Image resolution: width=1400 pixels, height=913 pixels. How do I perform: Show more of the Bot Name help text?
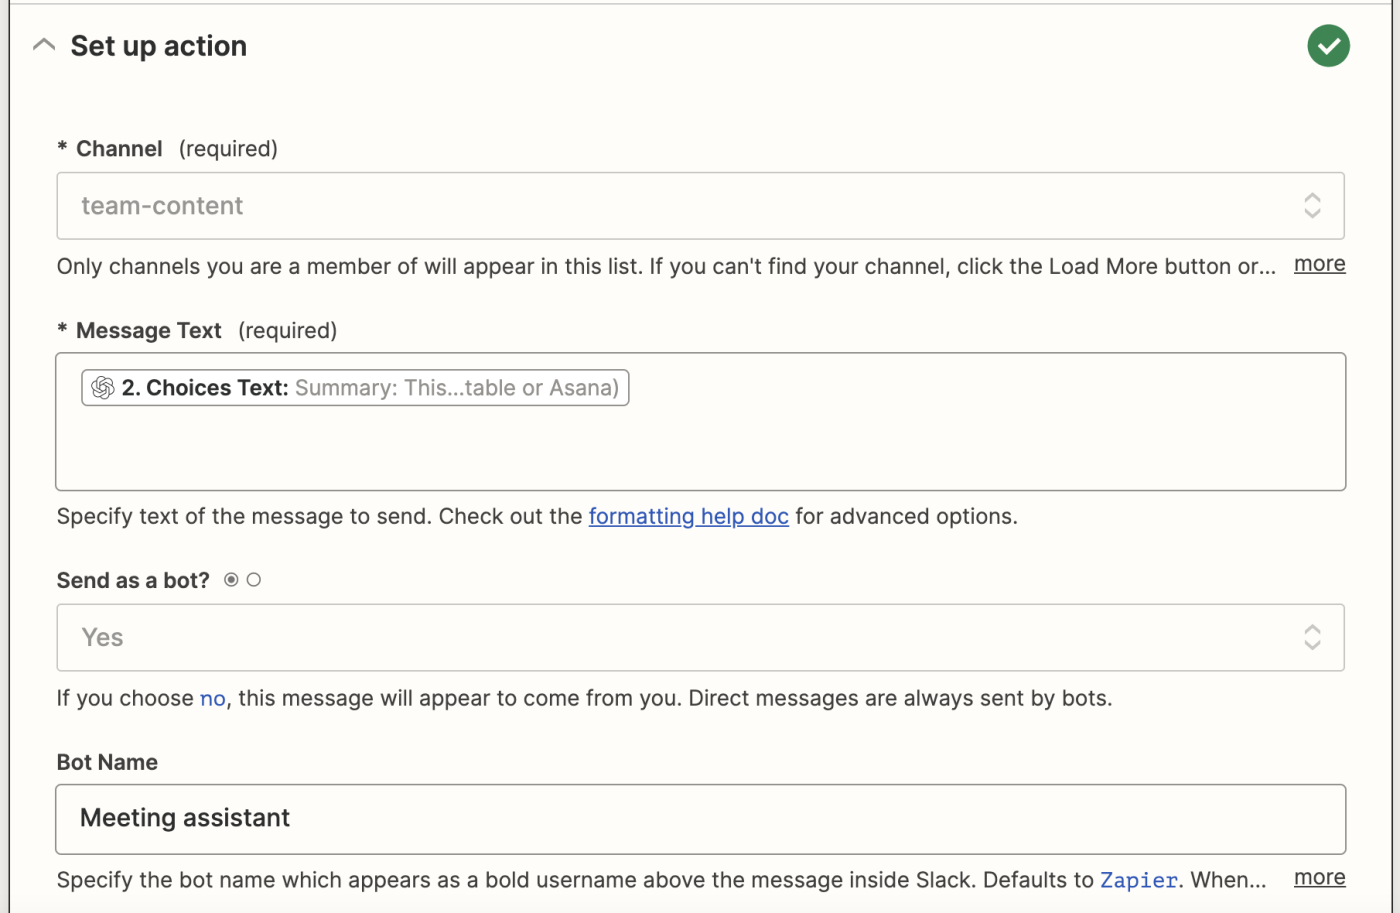pos(1319,878)
